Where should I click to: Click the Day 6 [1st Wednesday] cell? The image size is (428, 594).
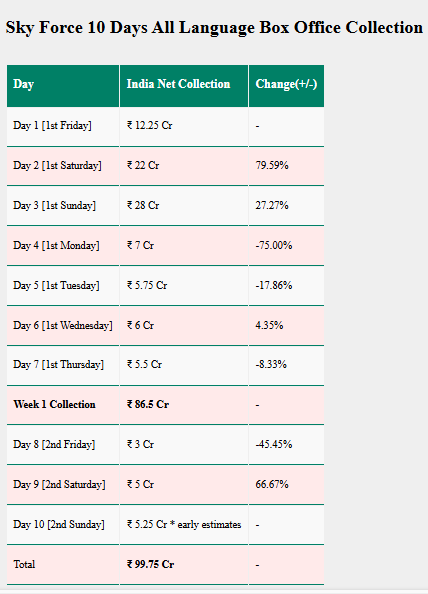point(63,325)
